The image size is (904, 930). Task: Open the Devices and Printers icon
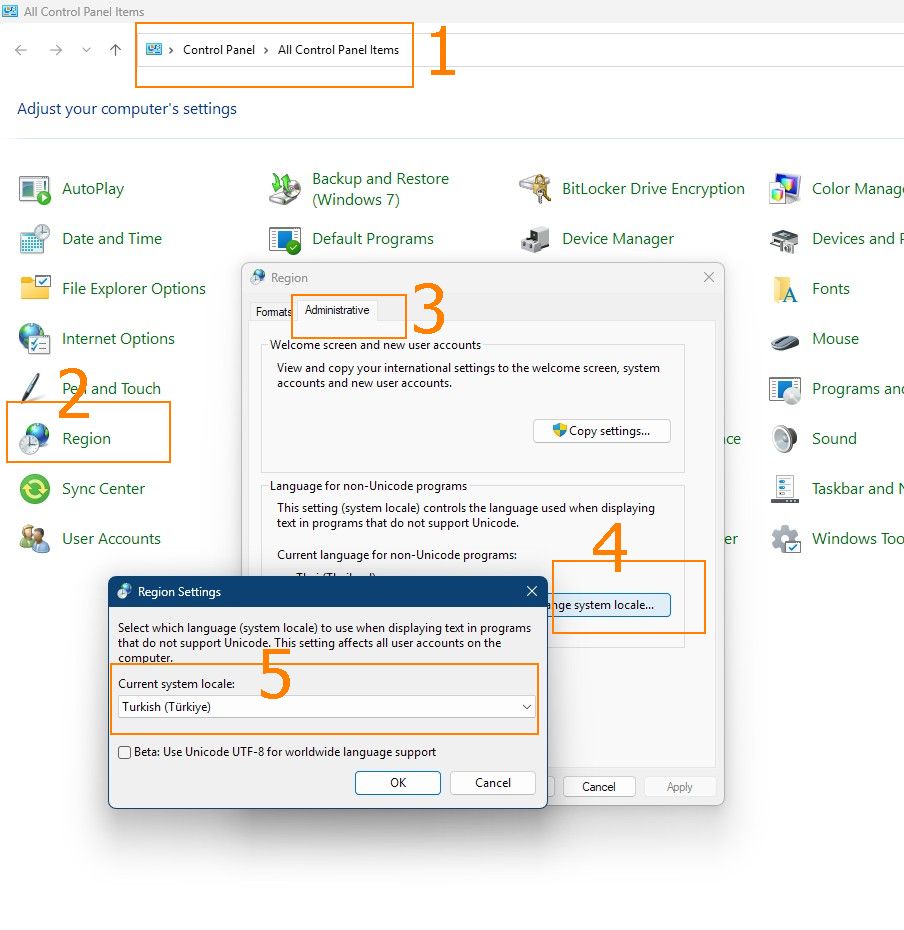pyautogui.click(x=785, y=240)
